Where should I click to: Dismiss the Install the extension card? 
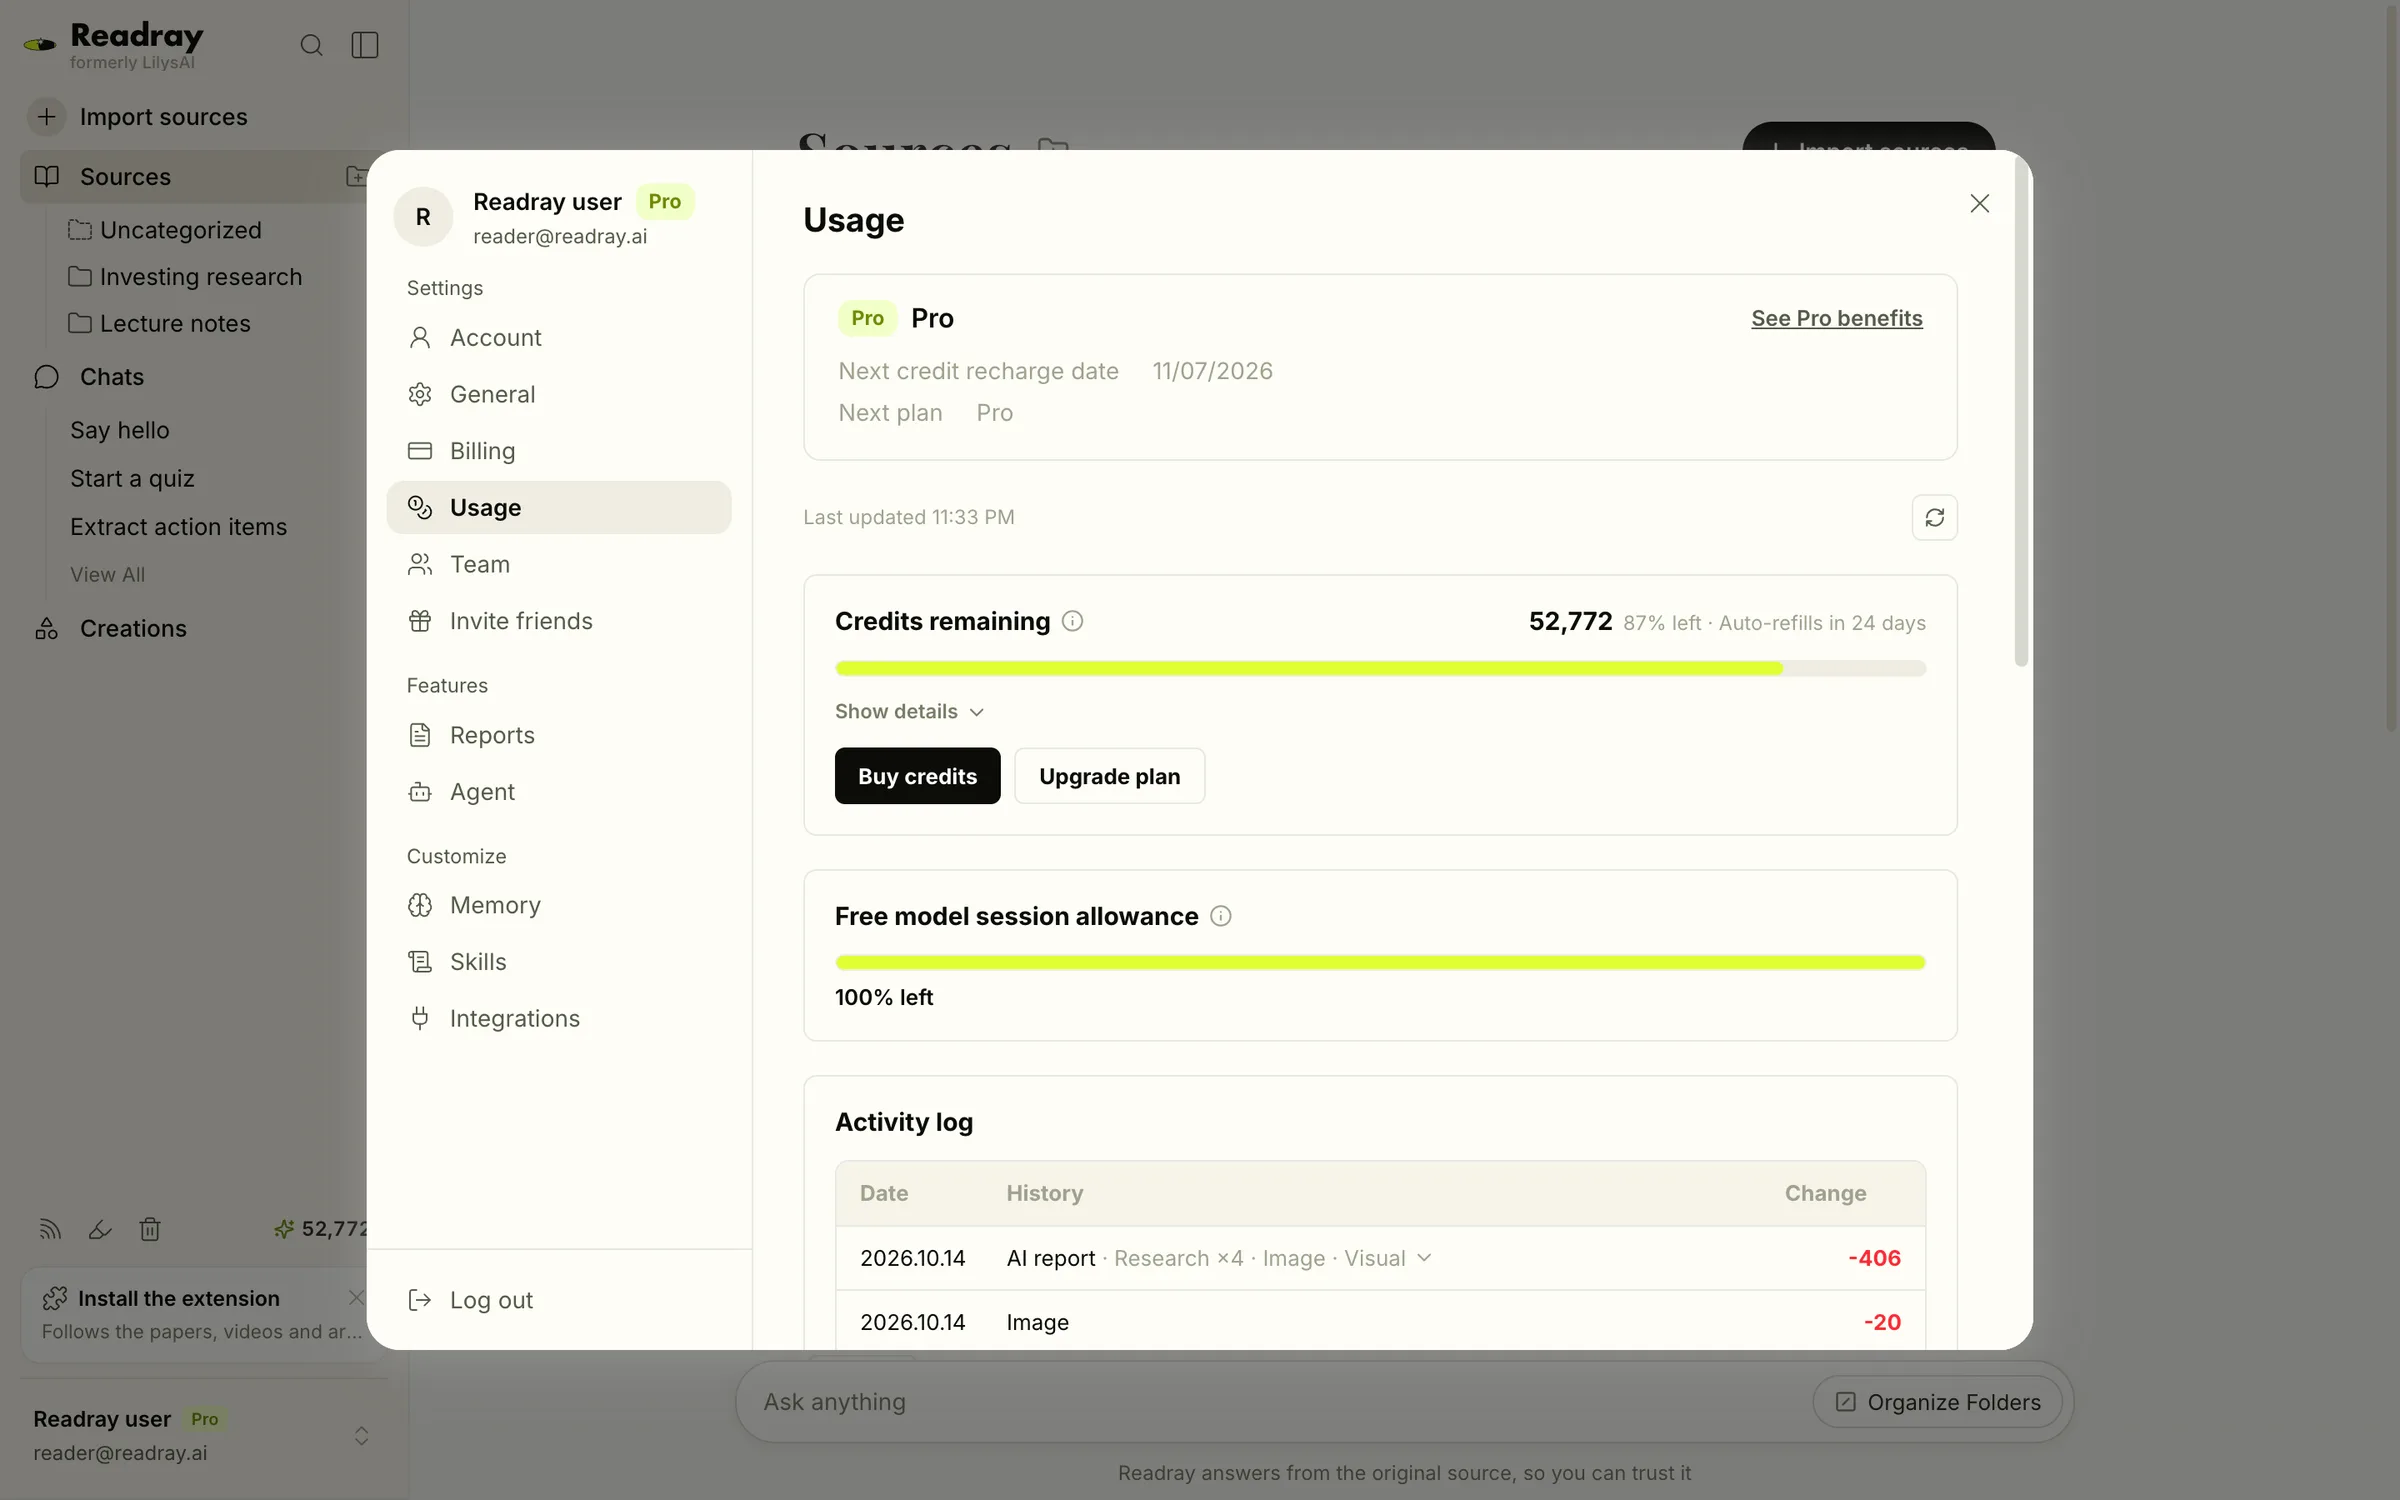(355, 1297)
